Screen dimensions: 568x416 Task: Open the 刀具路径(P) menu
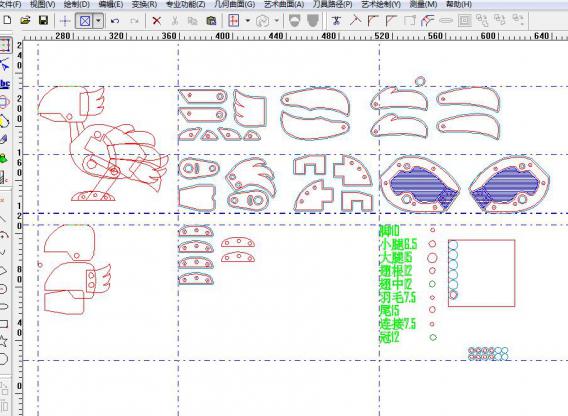[333, 4]
